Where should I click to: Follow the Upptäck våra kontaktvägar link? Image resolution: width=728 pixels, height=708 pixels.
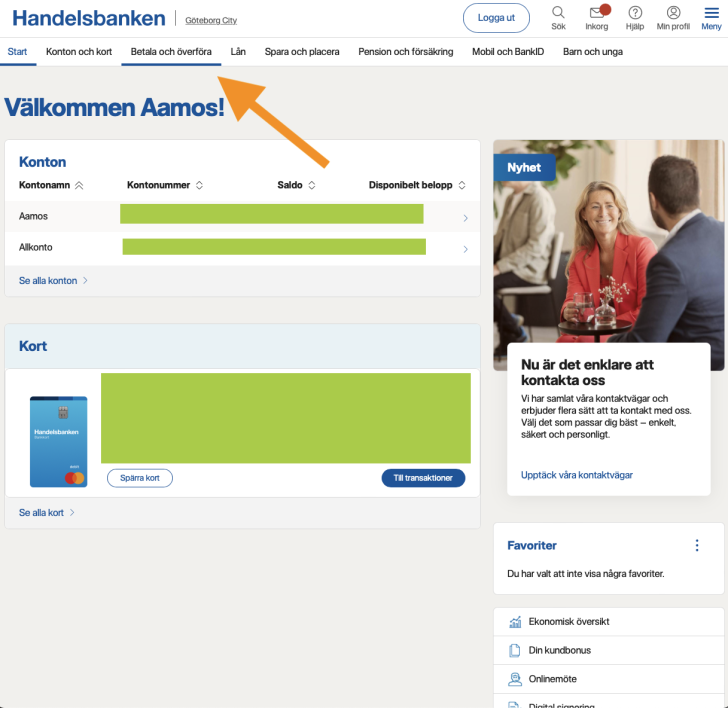[577, 475]
